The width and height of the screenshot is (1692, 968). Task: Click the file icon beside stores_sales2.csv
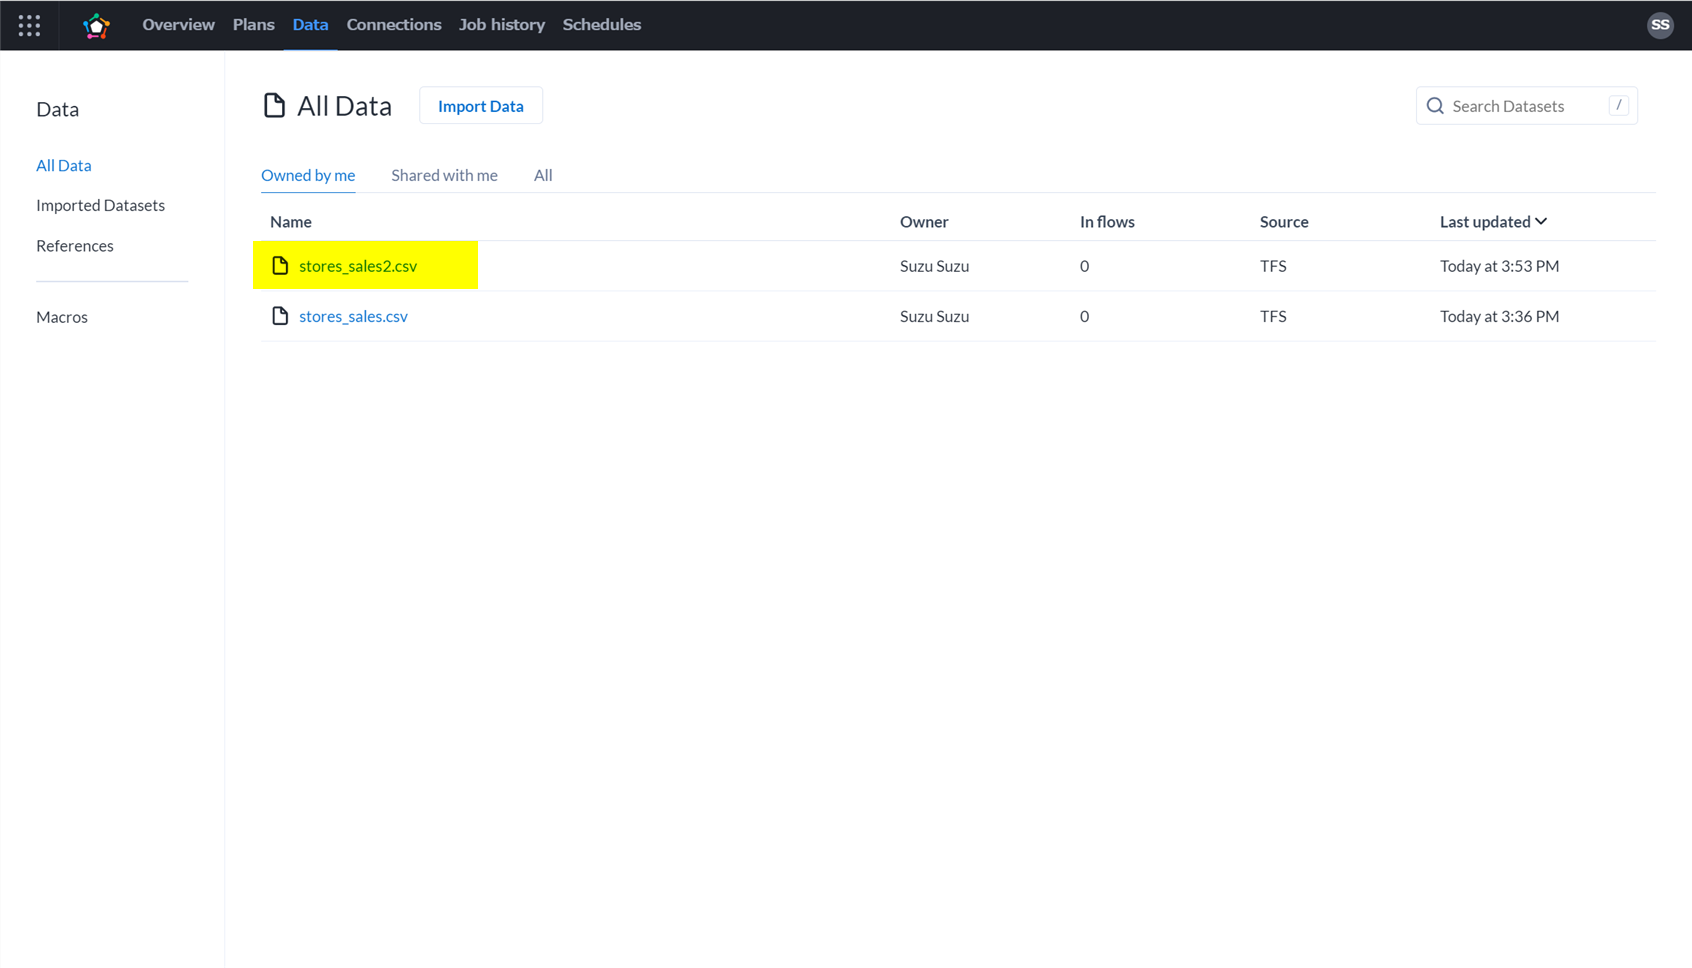pyautogui.click(x=280, y=266)
